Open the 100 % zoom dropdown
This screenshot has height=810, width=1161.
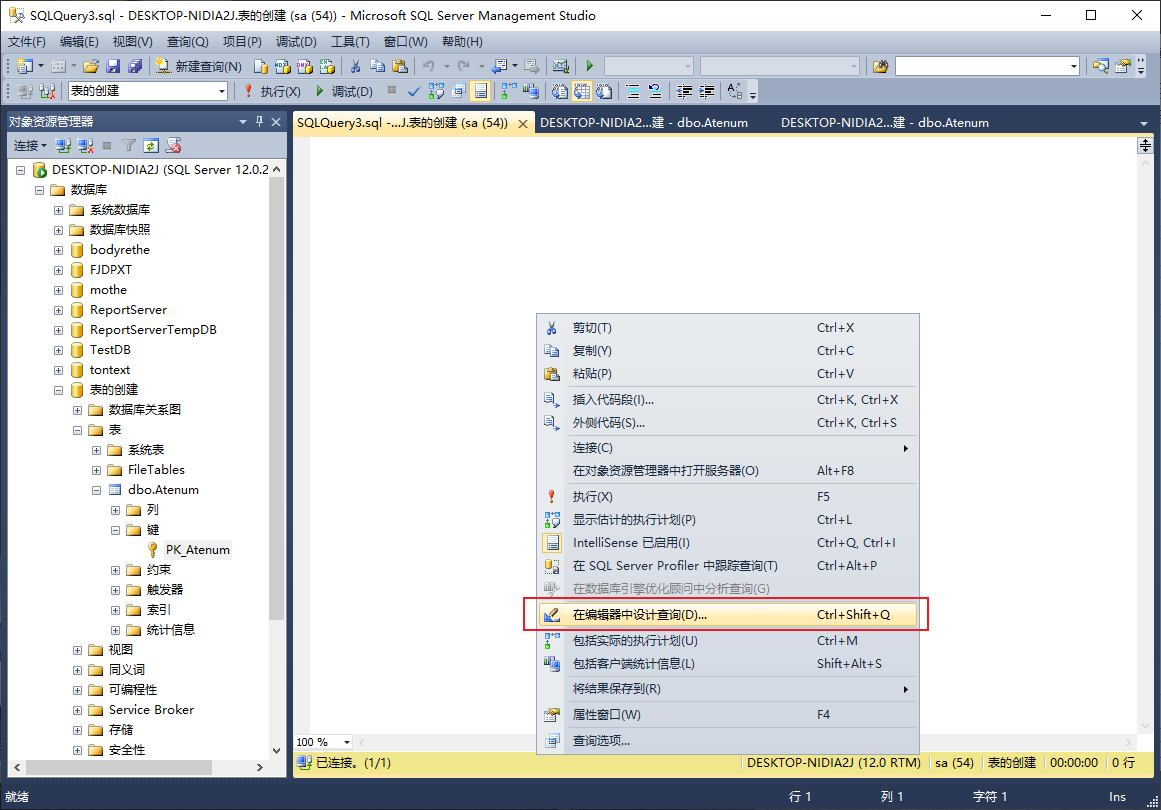346,742
